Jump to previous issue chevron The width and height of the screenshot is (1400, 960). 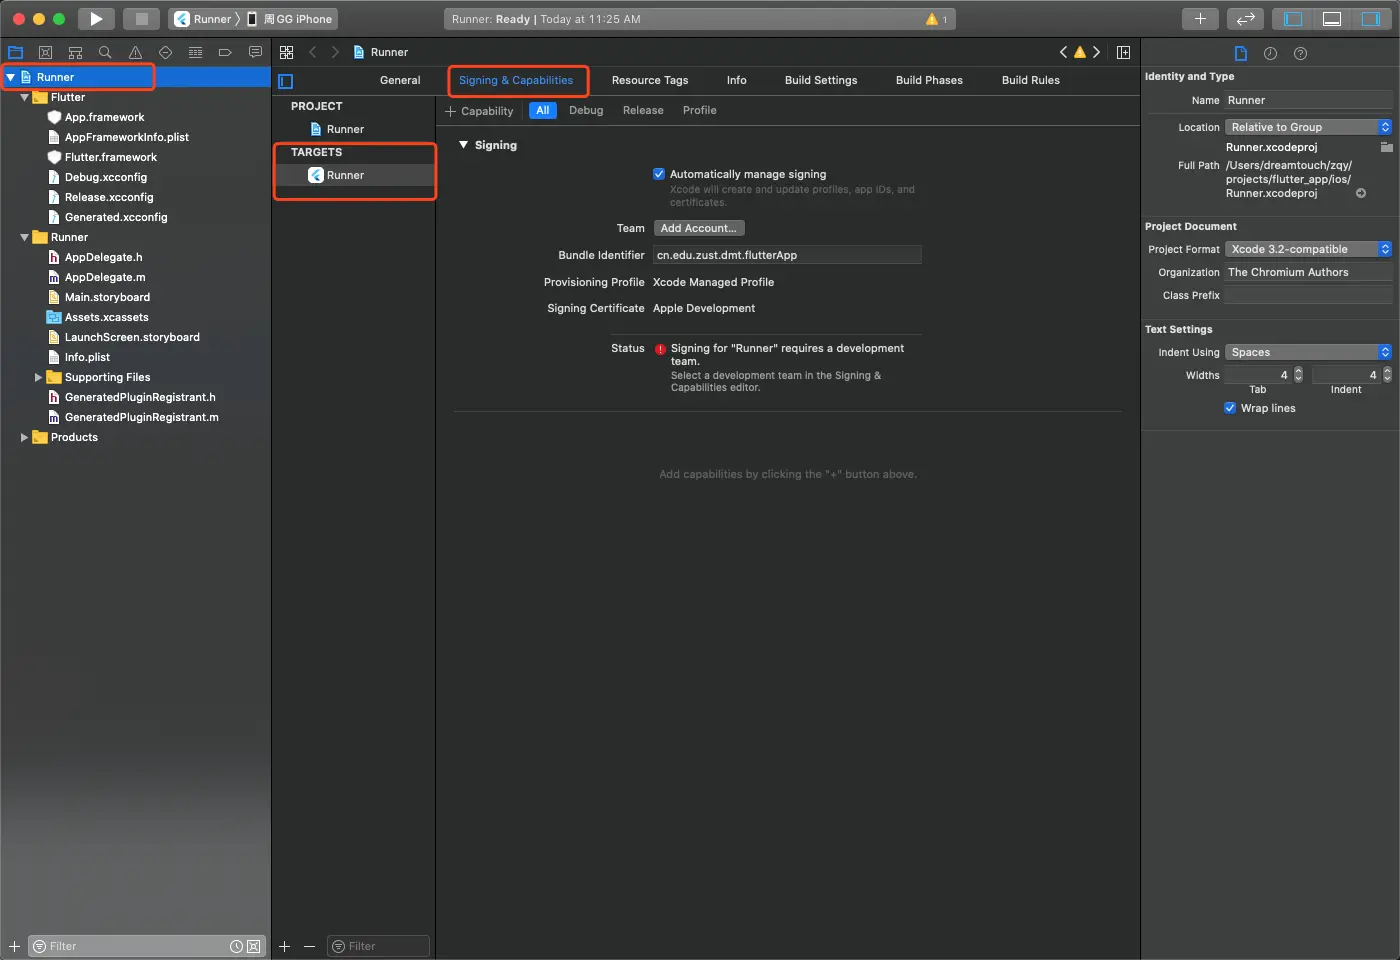[x=1063, y=52]
